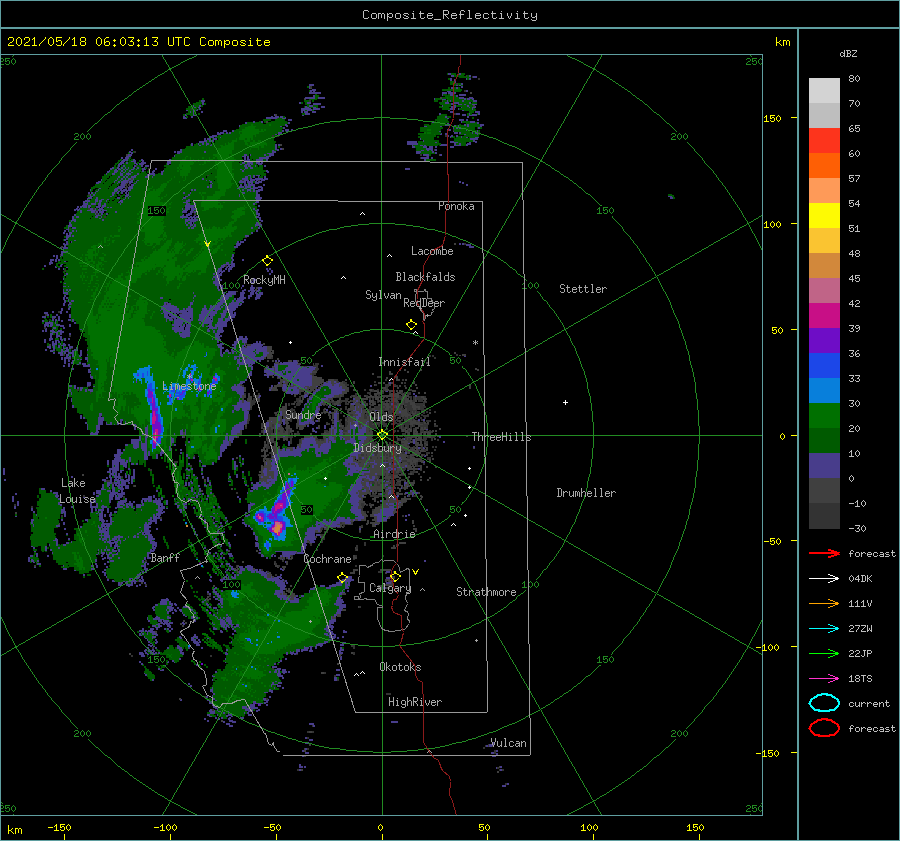Click the Vulcan town label

click(x=509, y=743)
